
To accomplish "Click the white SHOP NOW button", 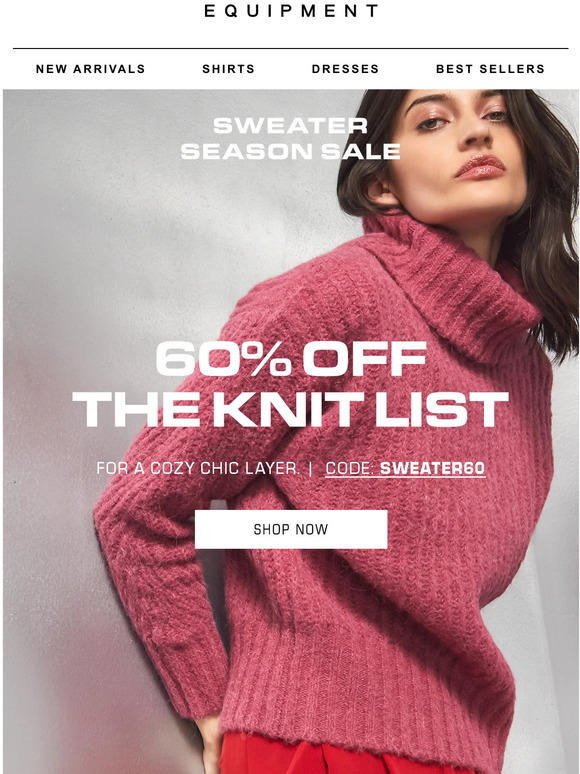I will tap(291, 529).
